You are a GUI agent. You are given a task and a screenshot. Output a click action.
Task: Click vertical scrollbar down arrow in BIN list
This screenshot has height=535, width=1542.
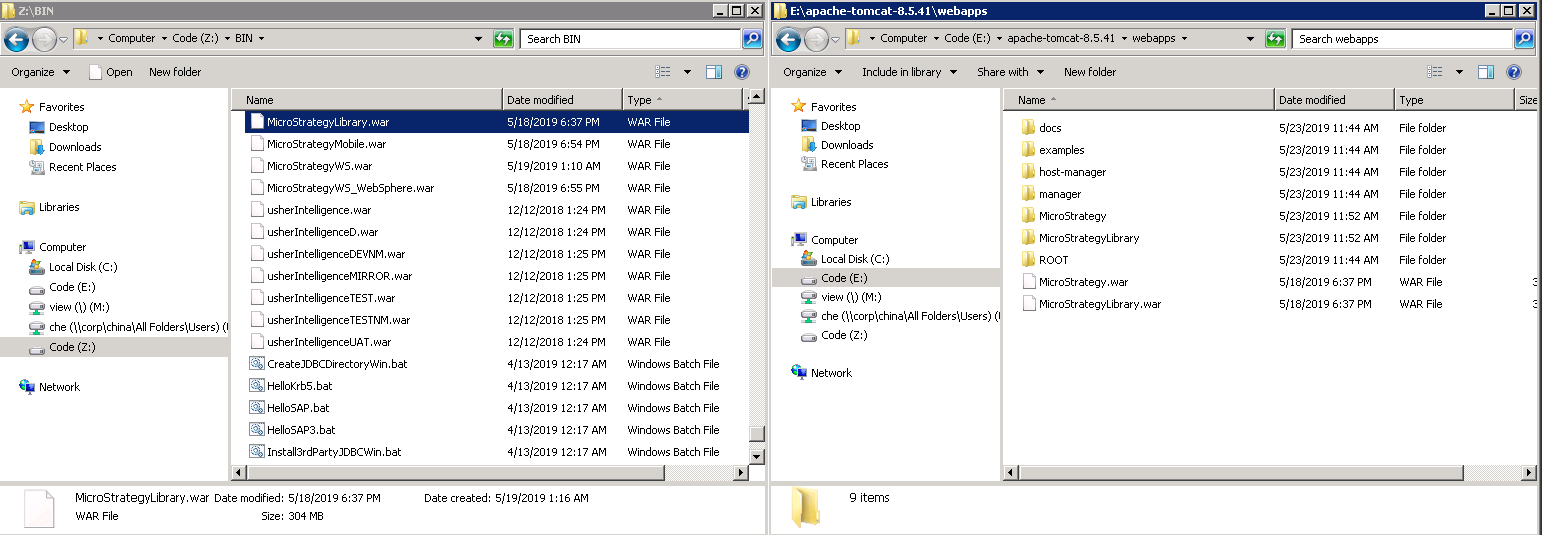click(x=757, y=456)
